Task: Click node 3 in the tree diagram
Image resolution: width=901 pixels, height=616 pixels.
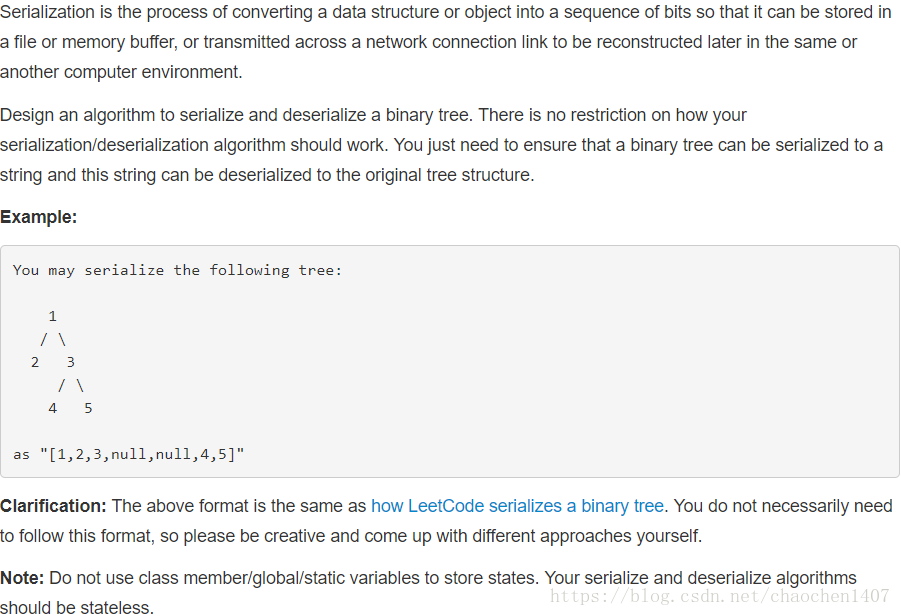Action: pos(71,362)
